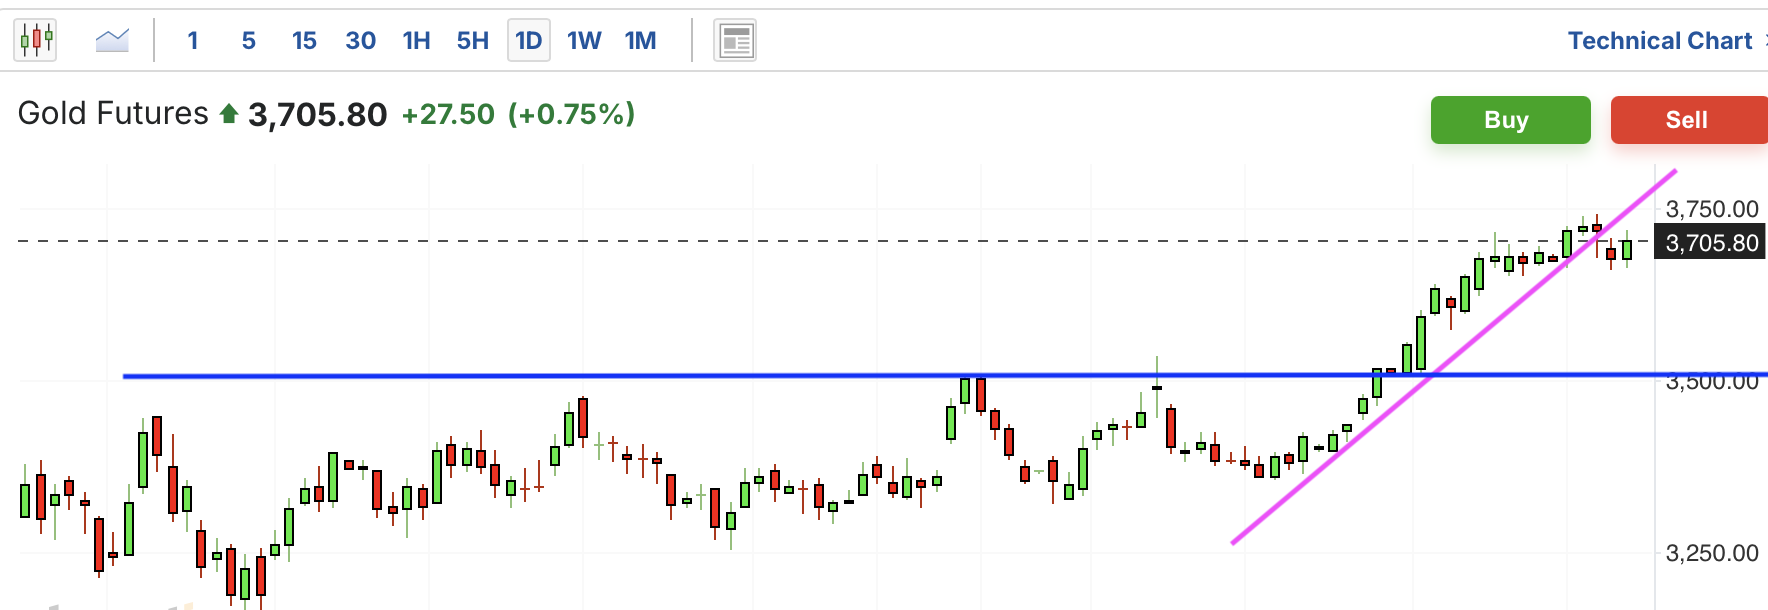This screenshot has width=1768, height=610.
Task: Switch to the area chart type icon
Action: pyautogui.click(x=112, y=41)
